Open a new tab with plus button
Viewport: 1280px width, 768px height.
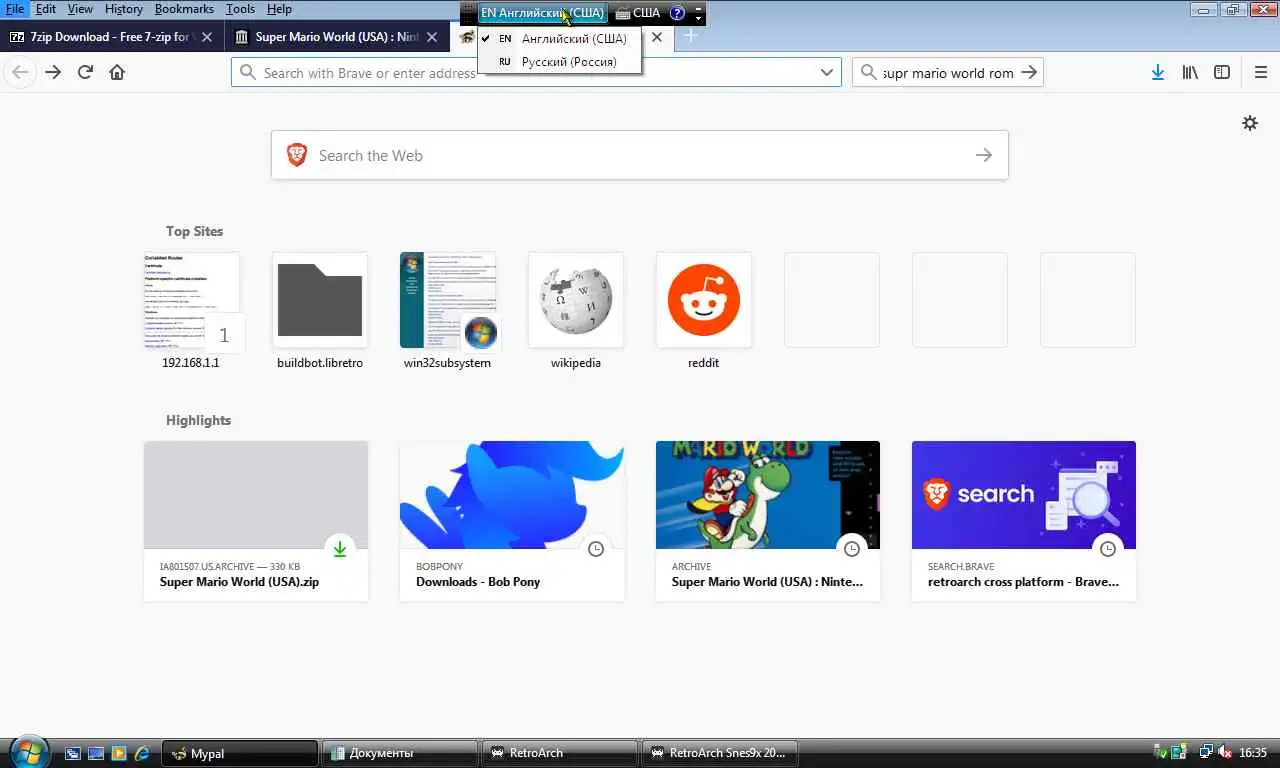point(690,37)
